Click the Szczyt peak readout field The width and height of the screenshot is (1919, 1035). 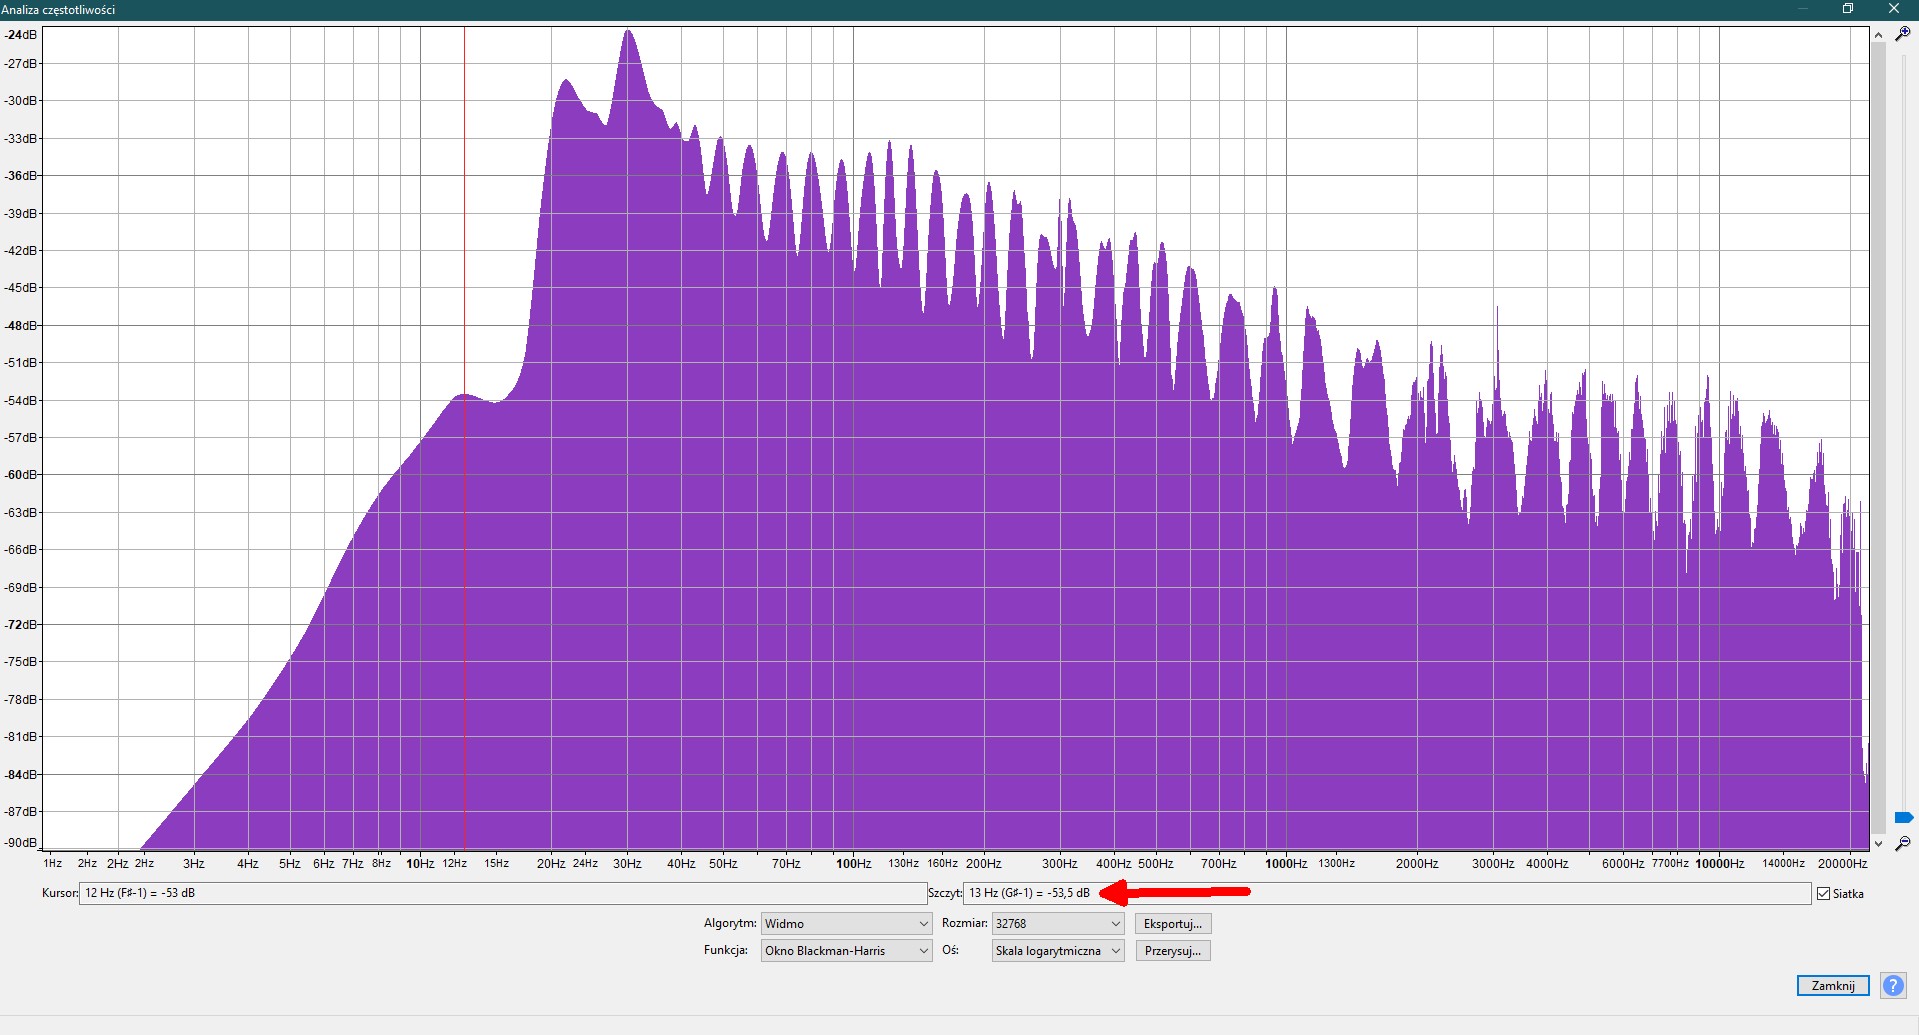pos(1387,893)
